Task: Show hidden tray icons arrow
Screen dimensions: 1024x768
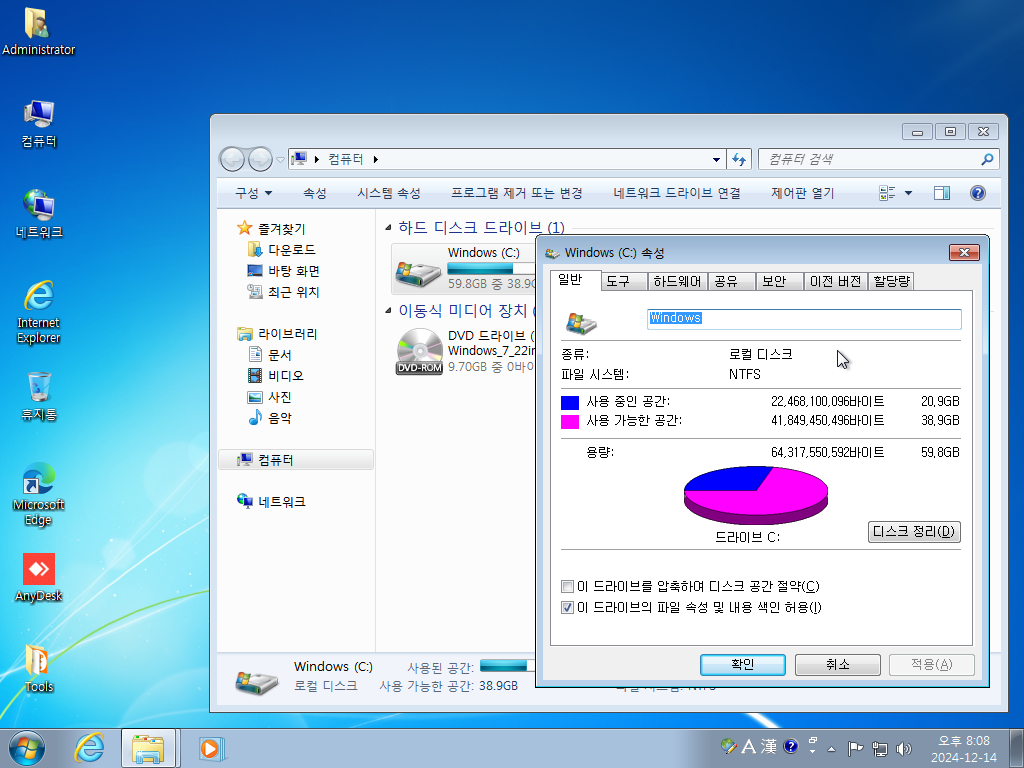Action: [831, 748]
